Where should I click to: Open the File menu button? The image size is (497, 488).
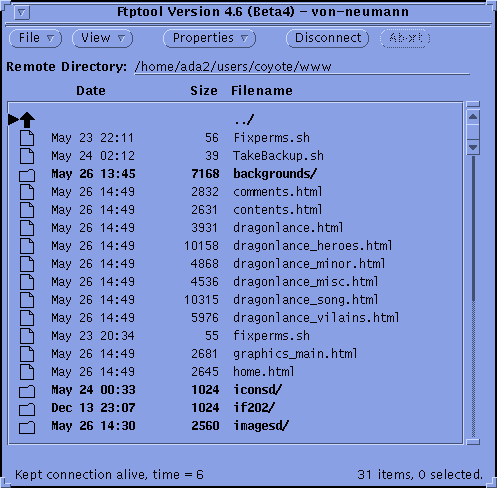click(36, 38)
